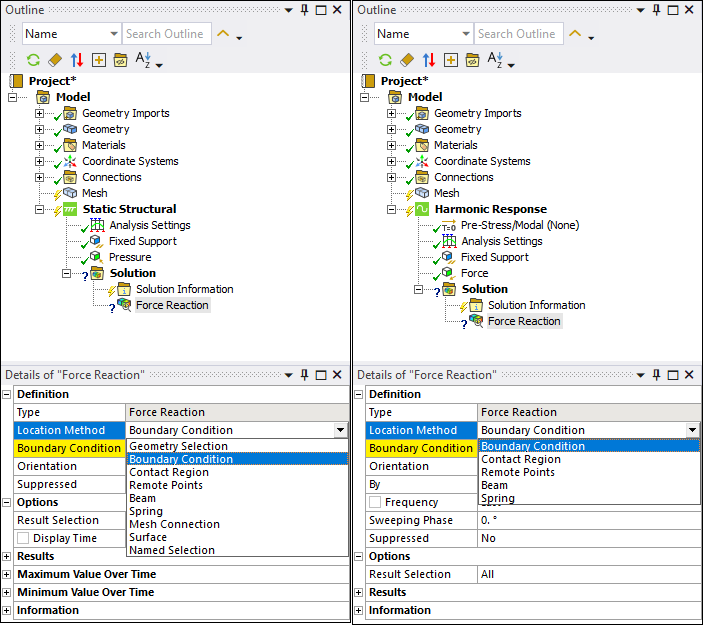Viewport: 703px width, 625px height.
Task: Select the Harmonic Response analysis icon
Action: (421, 209)
